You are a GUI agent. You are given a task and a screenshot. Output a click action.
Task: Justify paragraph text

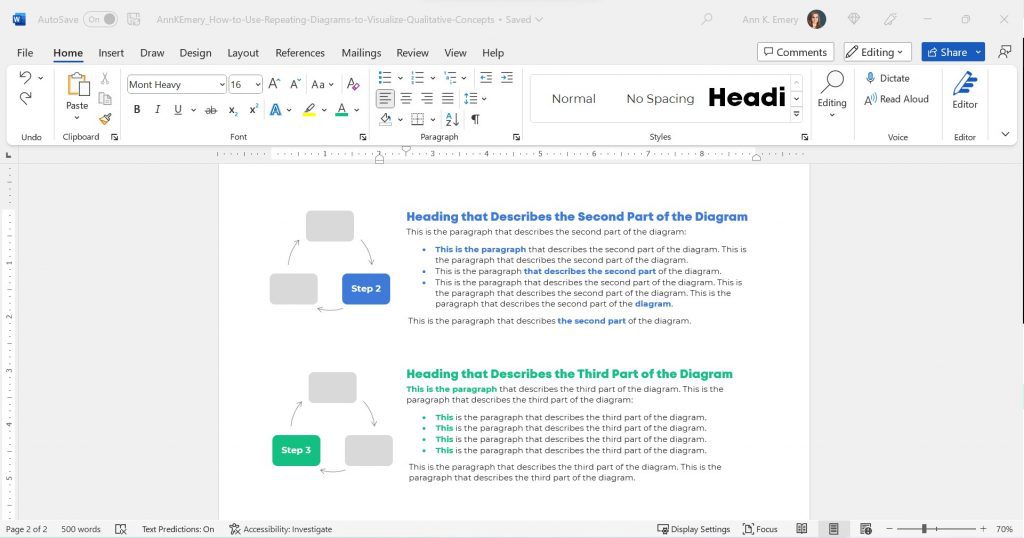[x=448, y=99]
